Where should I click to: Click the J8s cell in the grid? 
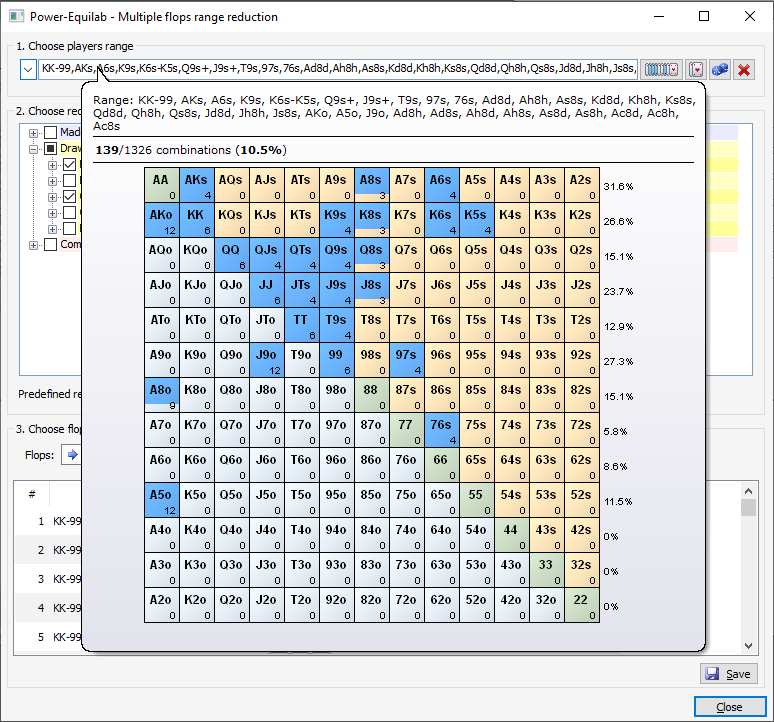[x=372, y=290]
